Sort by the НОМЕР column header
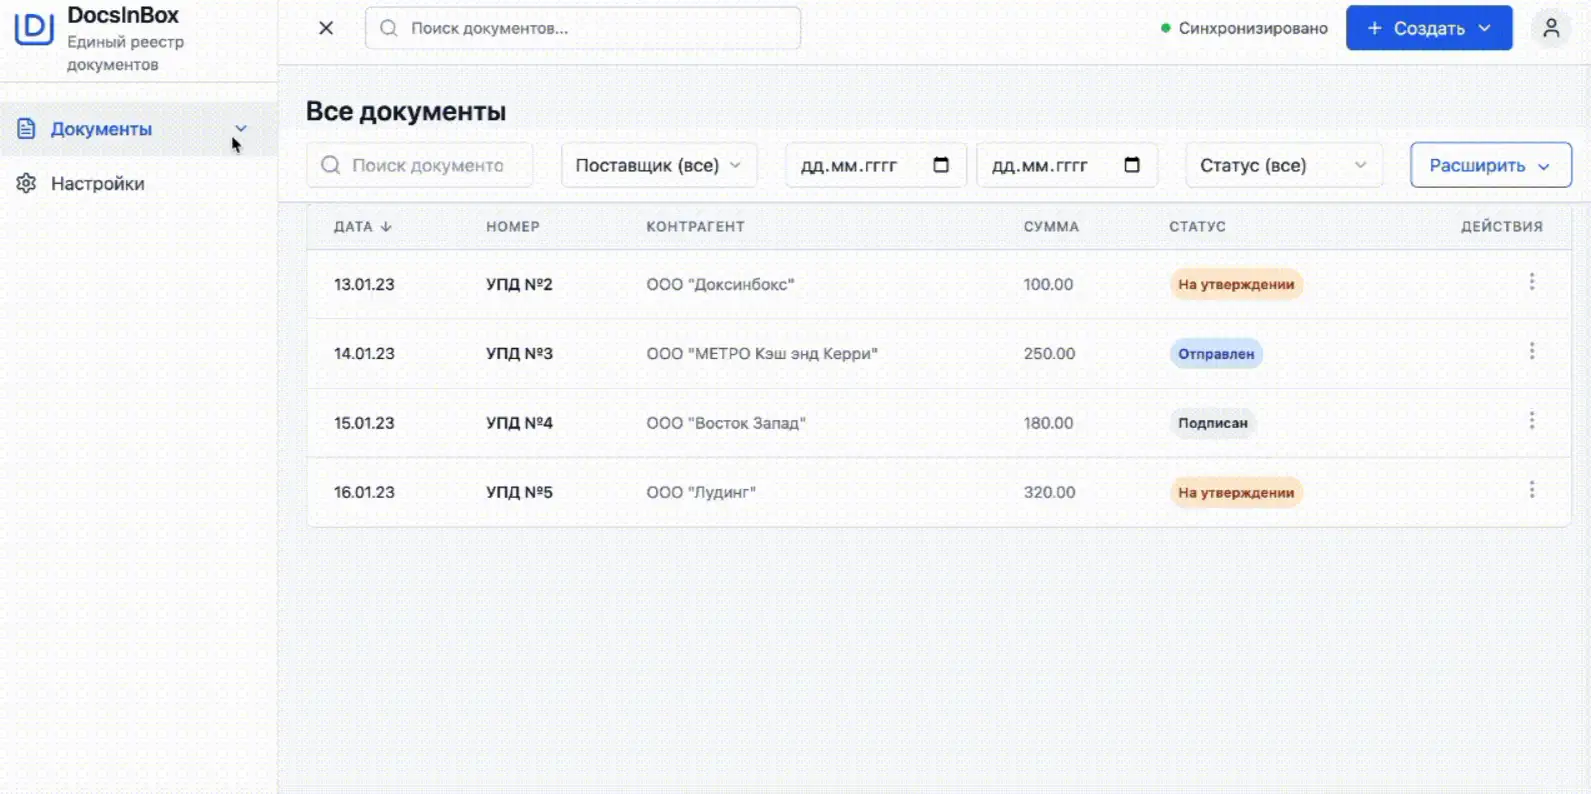 [513, 227]
